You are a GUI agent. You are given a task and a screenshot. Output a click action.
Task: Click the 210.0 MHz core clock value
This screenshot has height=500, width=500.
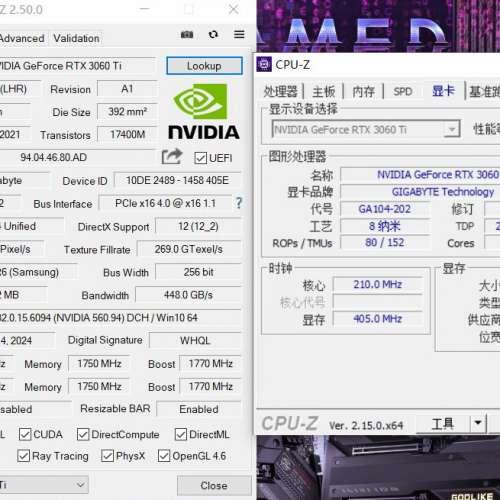click(377, 284)
